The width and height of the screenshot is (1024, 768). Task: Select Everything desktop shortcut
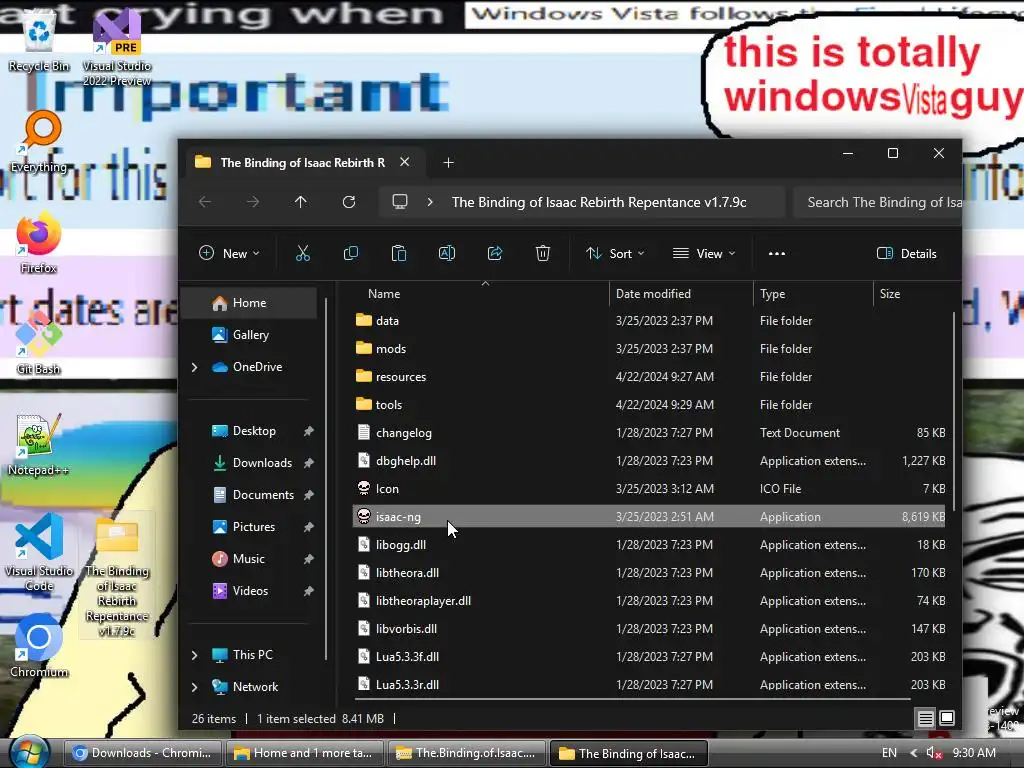(x=39, y=142)
